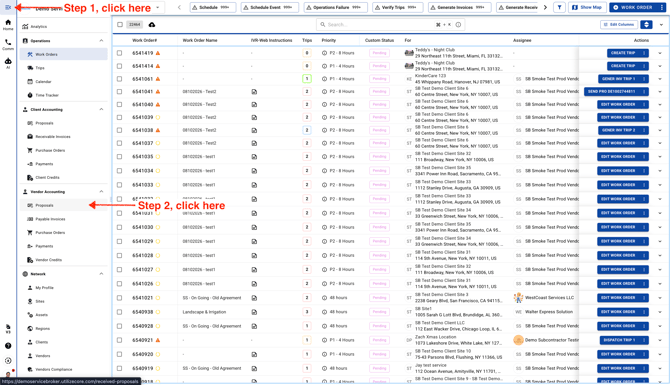Image resolution: width=670 pixels, height=385 pixels.
Task: Open kebab menu on 6541419 CREATE TRIP button
Action: 644,53
